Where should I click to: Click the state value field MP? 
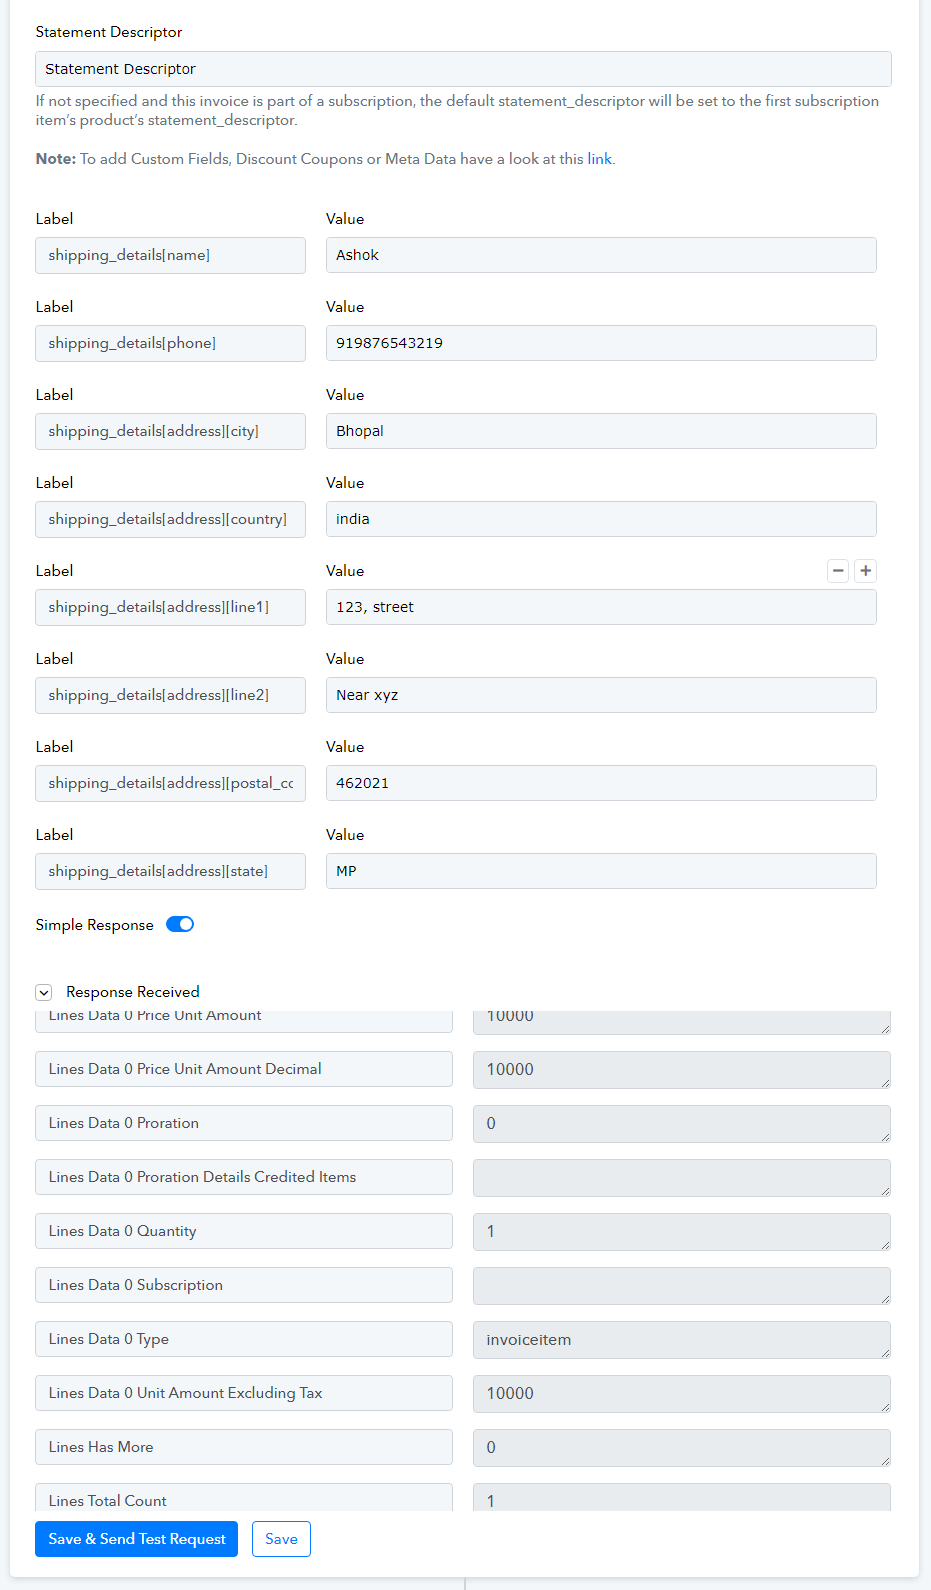click(601, 871)
